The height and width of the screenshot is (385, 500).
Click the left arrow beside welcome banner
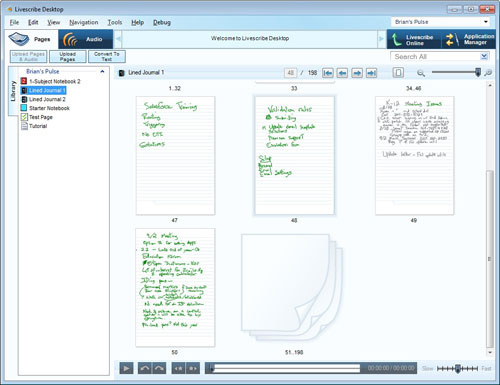tap(118, 39)
